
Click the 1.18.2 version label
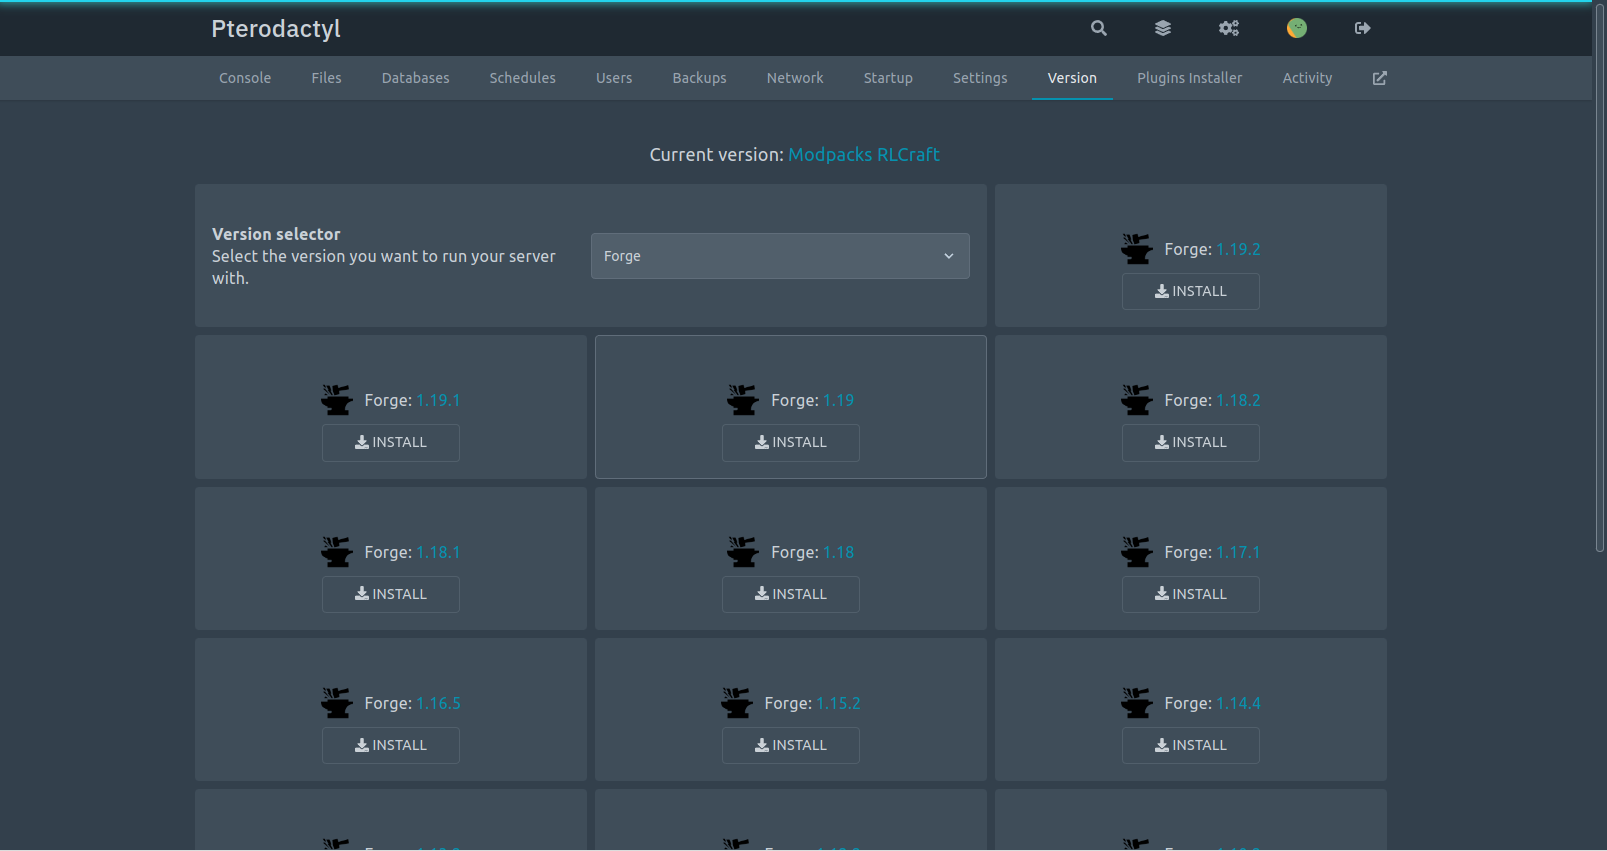(1238, 400)
